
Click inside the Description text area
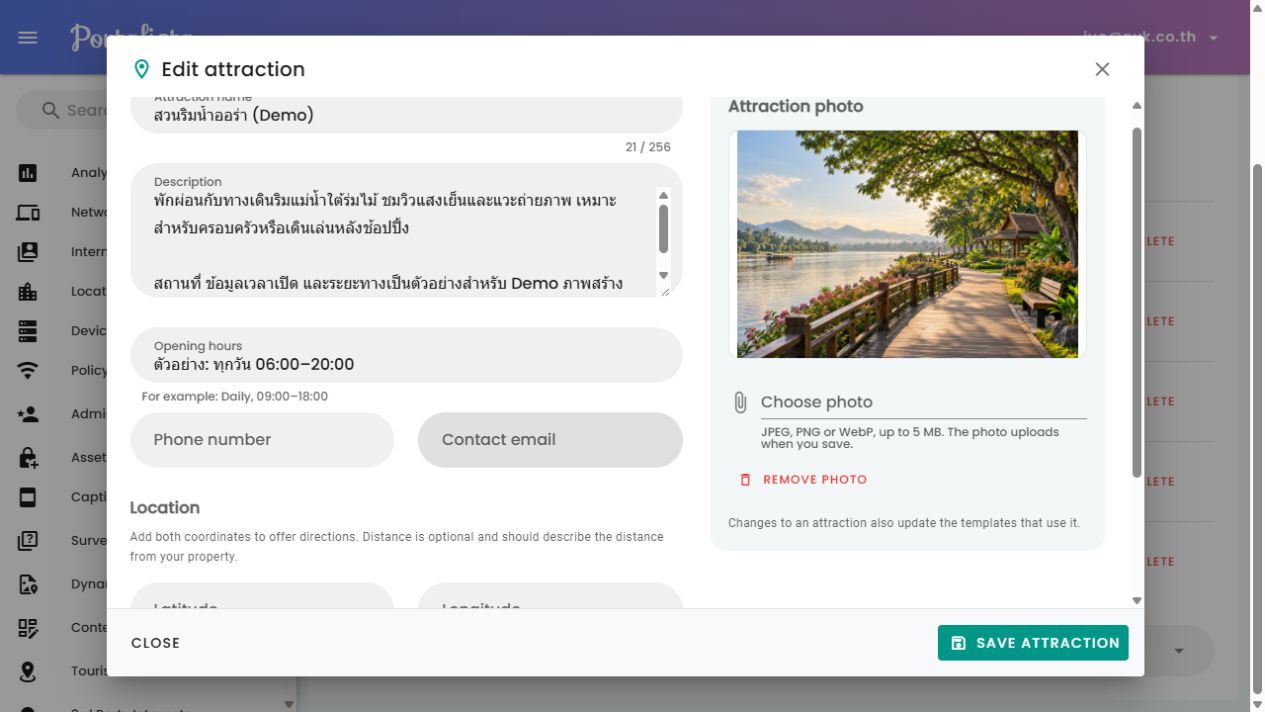point(407,232)
